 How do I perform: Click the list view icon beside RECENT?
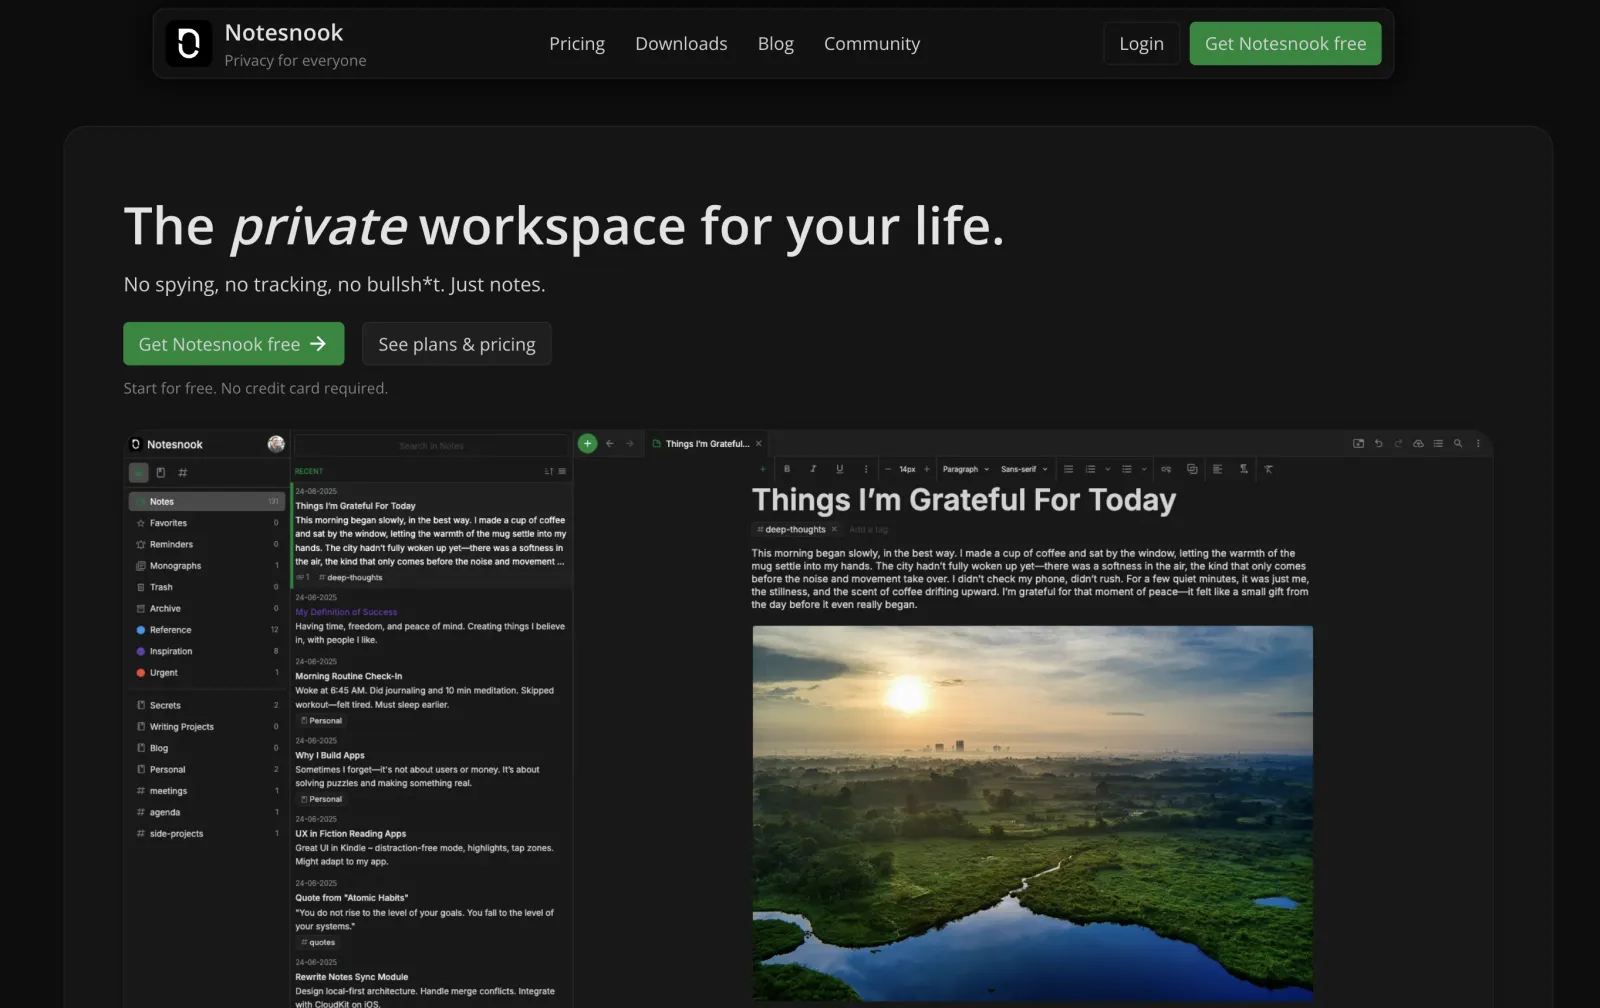coord(562,471)
